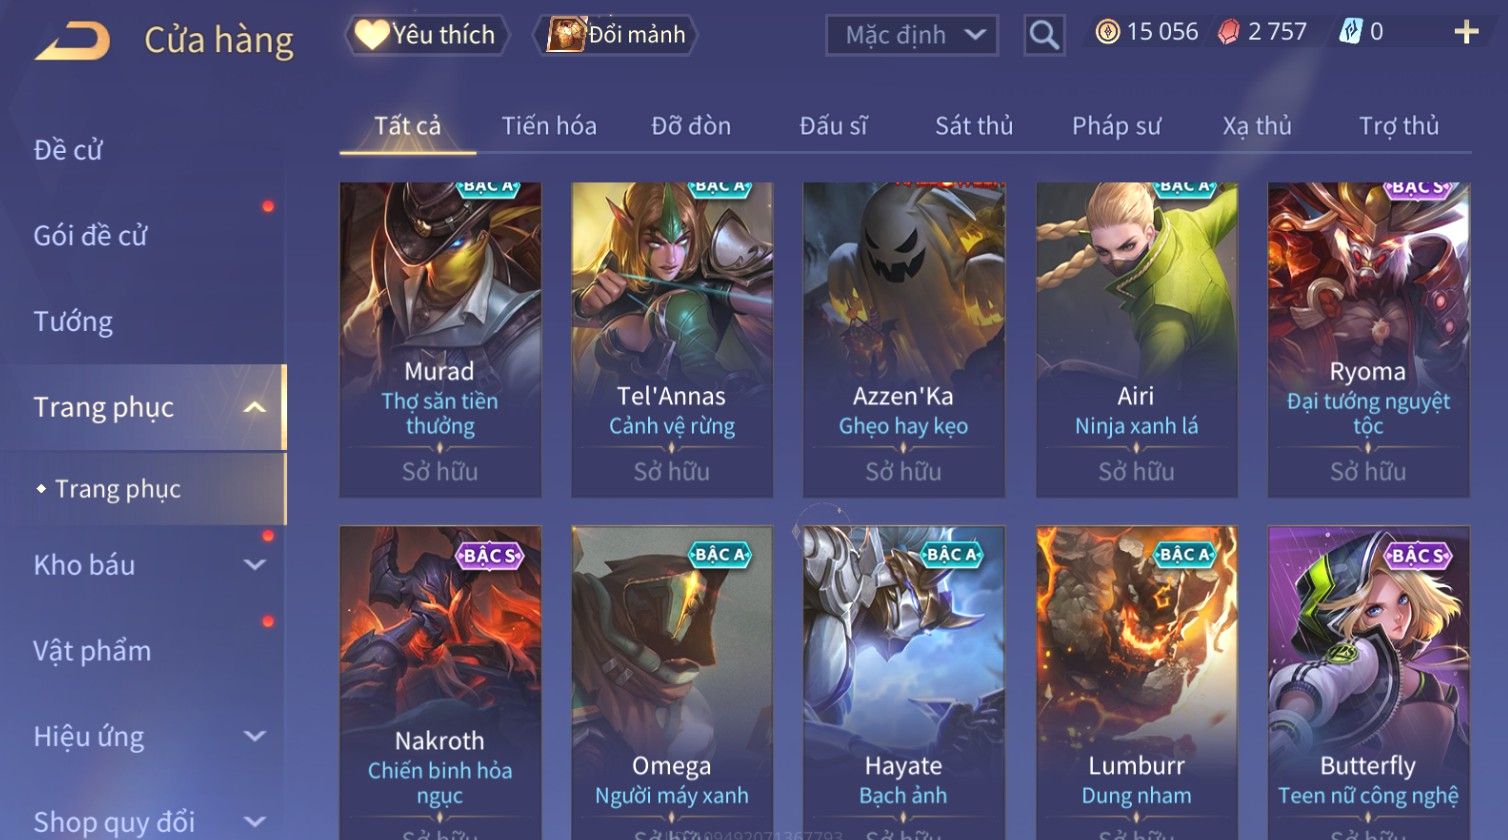Switch to the Pháp sư tab
This screenshot has width=1508, height=840.
coord(1116,126)
